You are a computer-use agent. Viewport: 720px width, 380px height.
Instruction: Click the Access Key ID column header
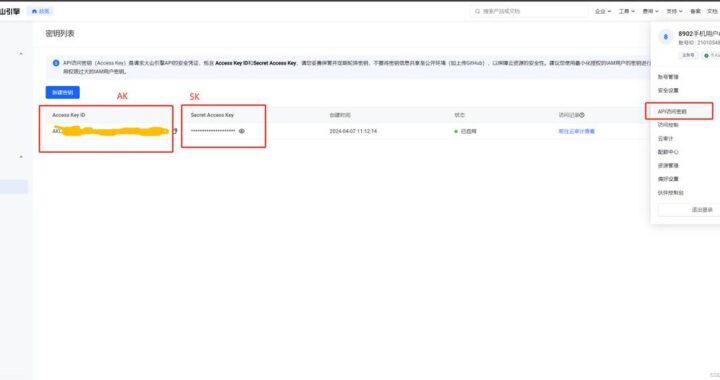click(68, 115)
